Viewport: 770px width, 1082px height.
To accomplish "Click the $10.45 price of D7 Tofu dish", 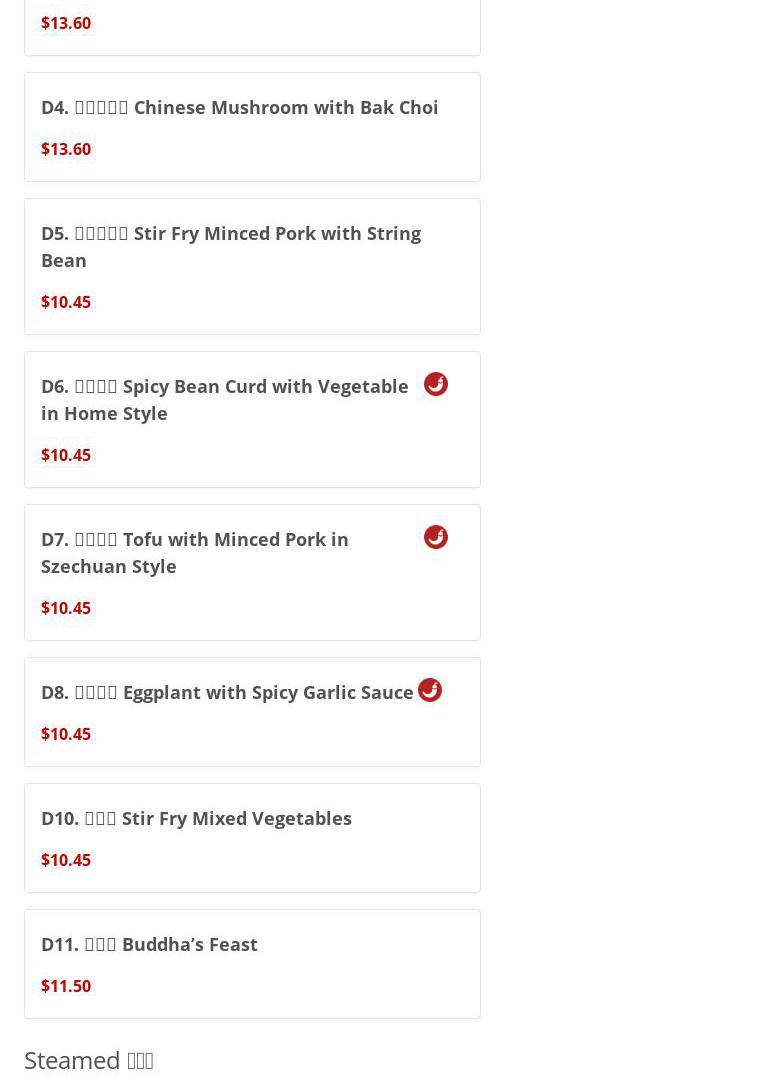I will tap(66, 608).
